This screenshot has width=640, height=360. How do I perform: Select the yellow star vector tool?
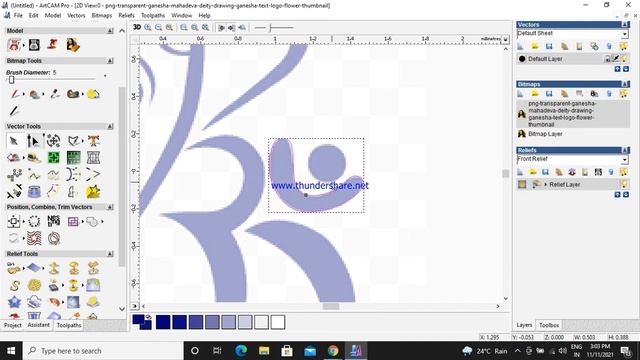(x=93, y=191)
